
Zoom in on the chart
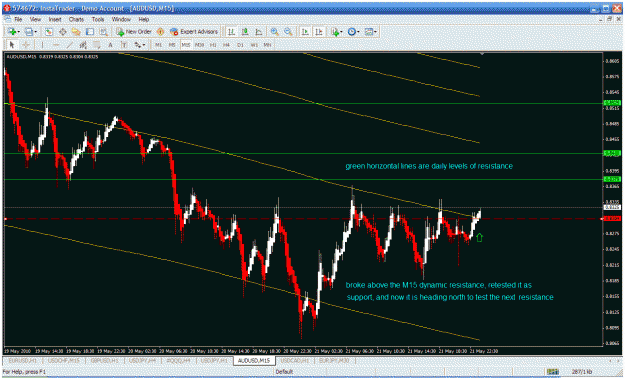click(x=275, y=32)
